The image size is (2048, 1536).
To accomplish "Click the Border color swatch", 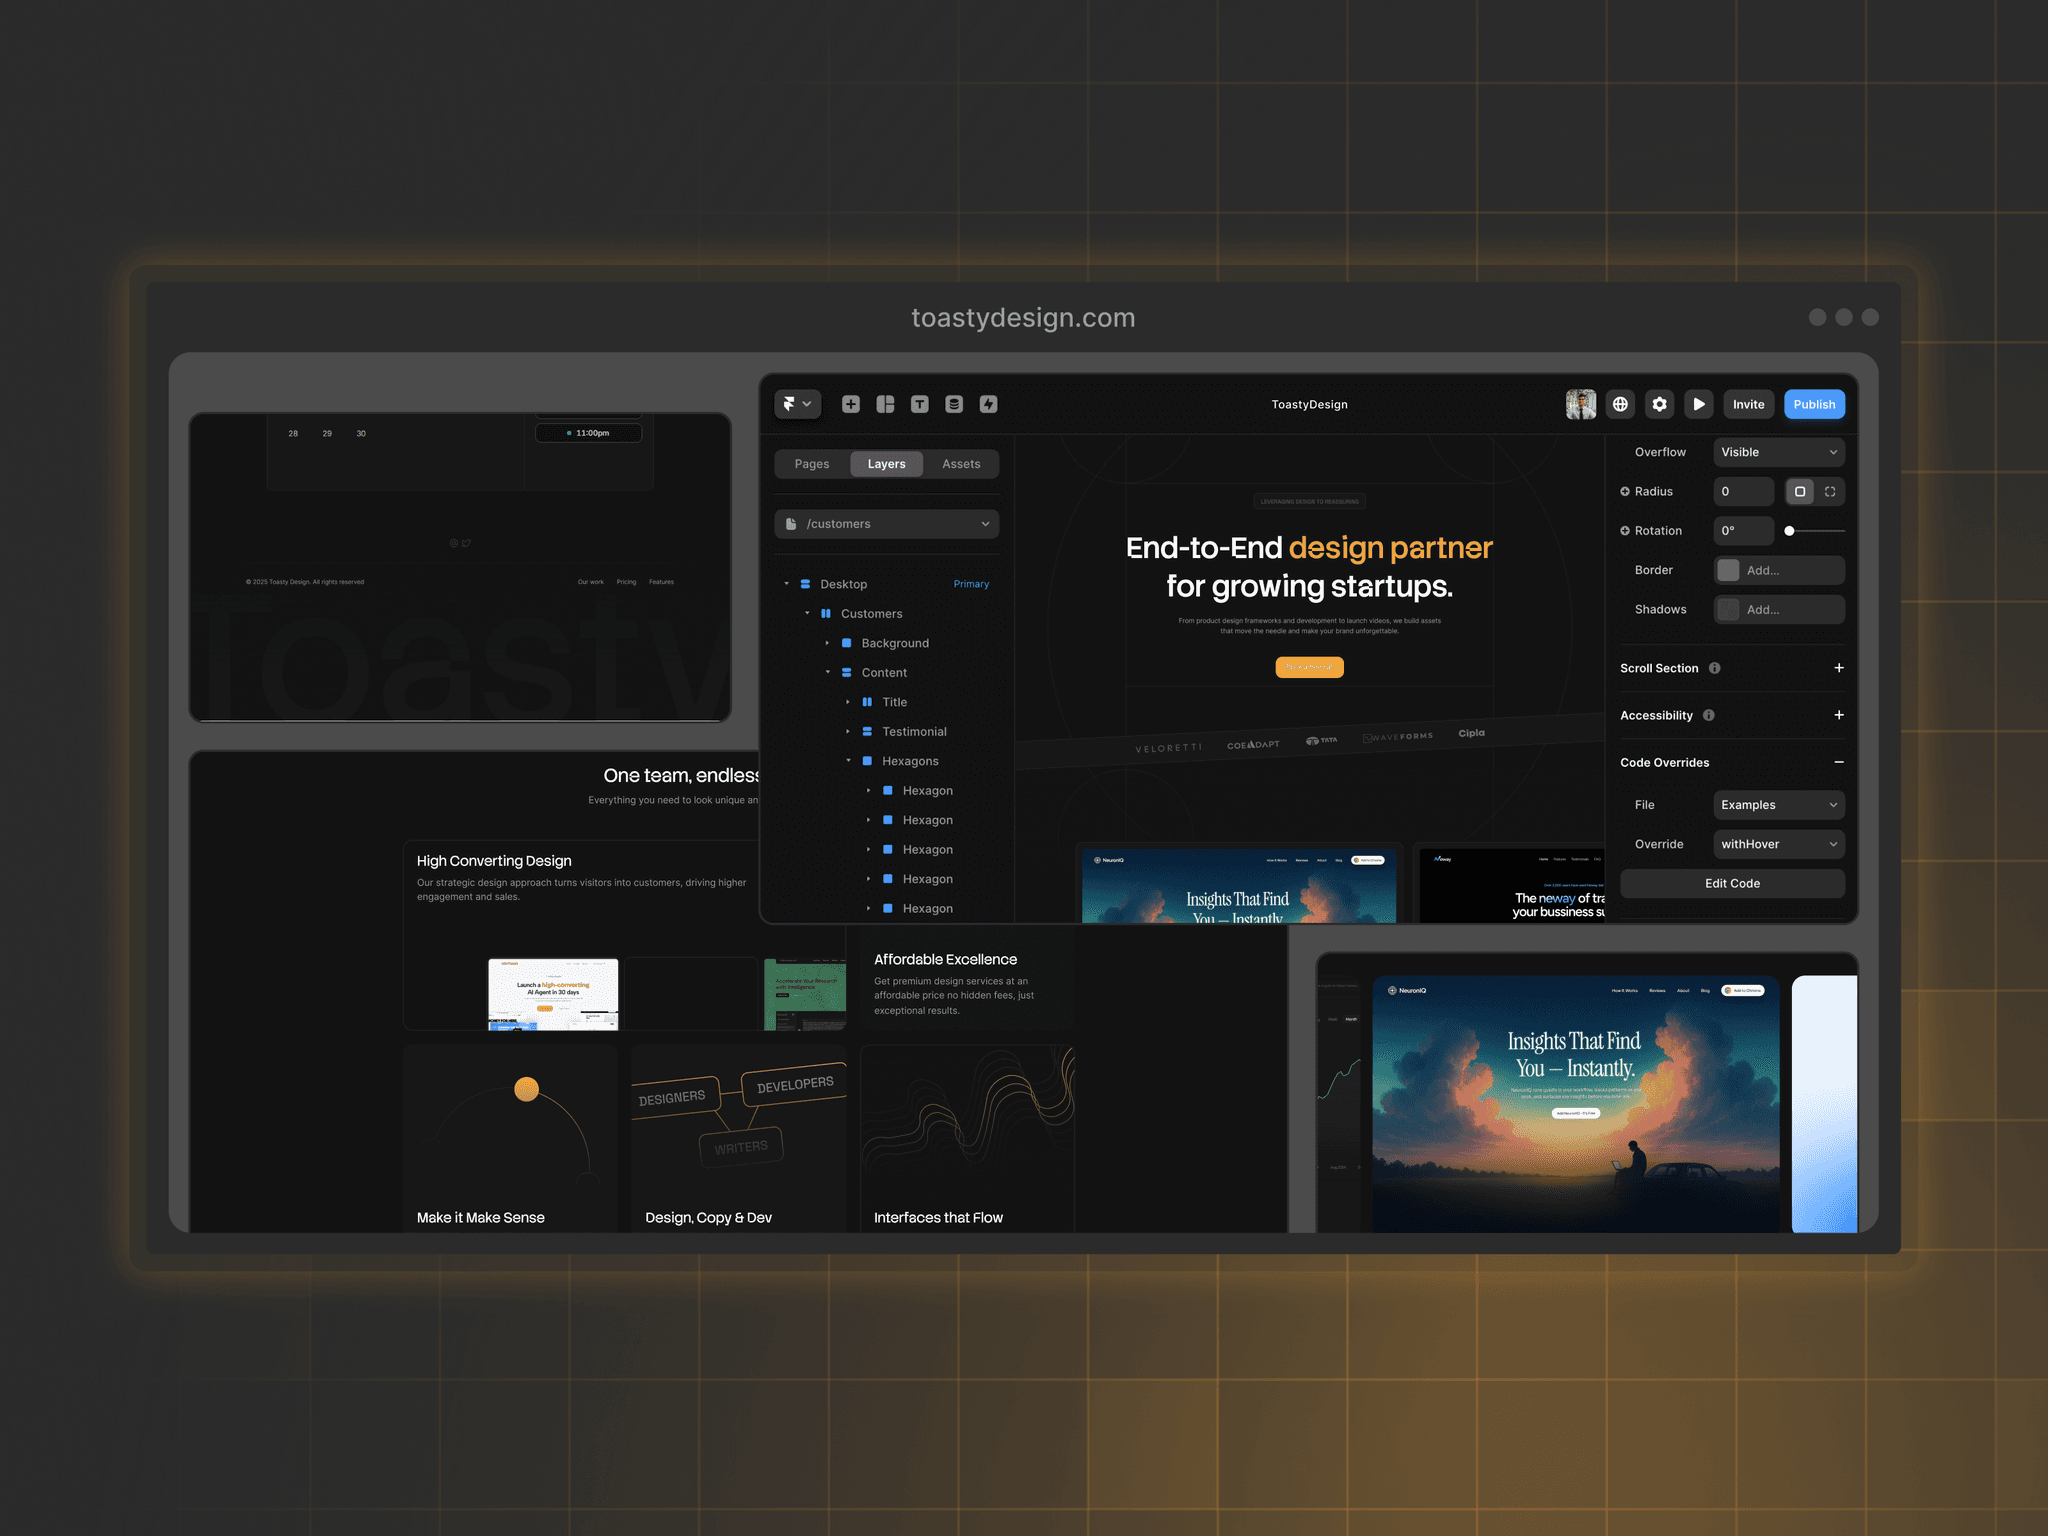I will (x=1728, y=570).
